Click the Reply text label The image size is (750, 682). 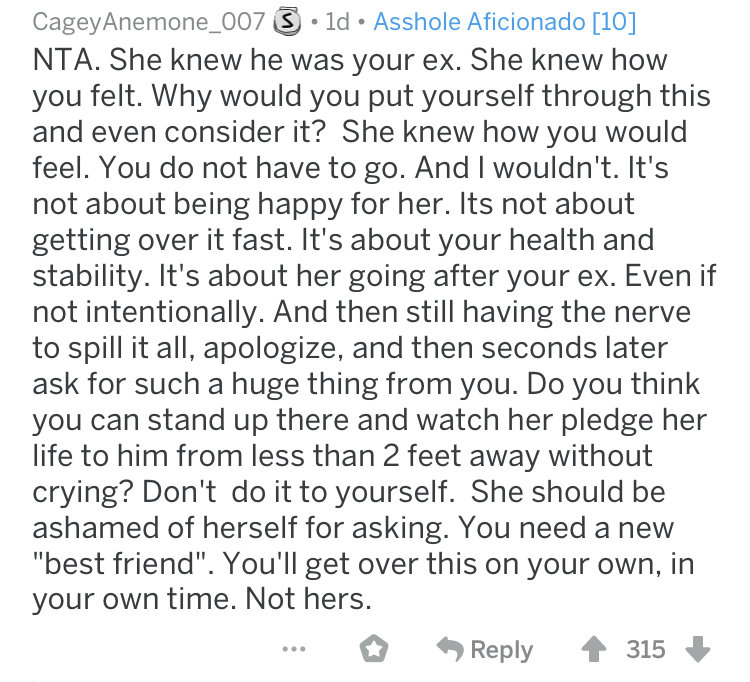(x=501, y=650)
